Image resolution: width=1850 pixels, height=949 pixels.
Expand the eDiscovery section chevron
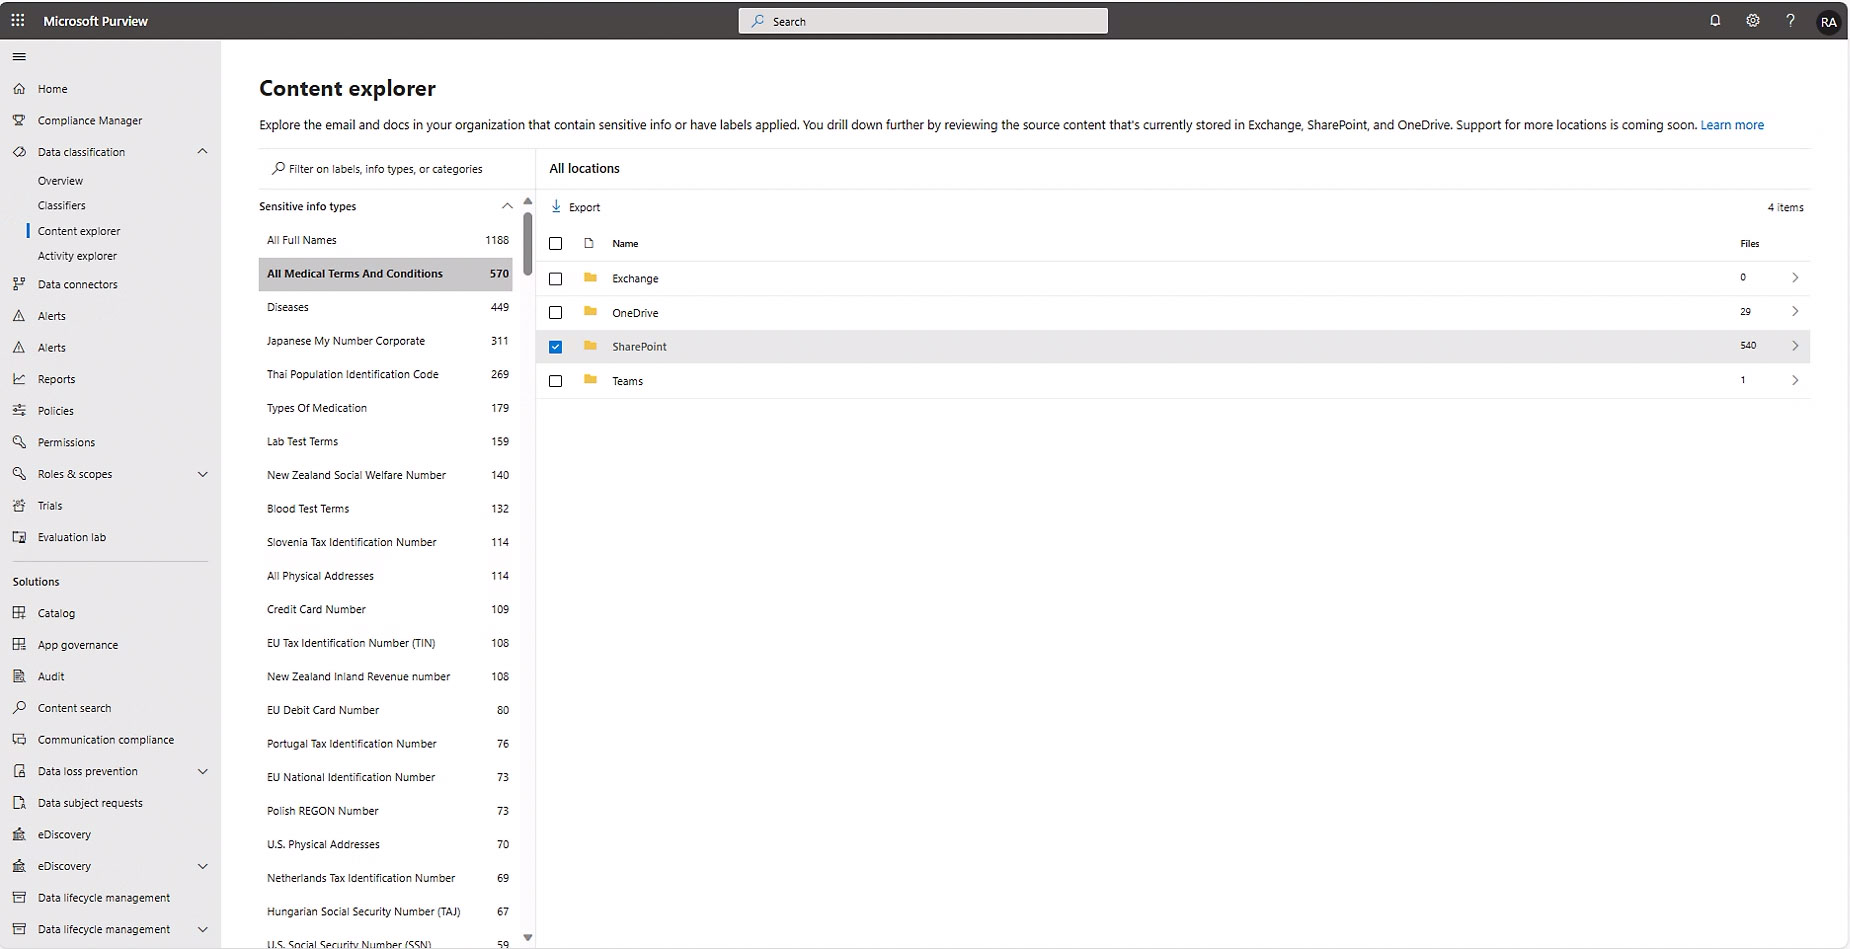coord(203,866)
